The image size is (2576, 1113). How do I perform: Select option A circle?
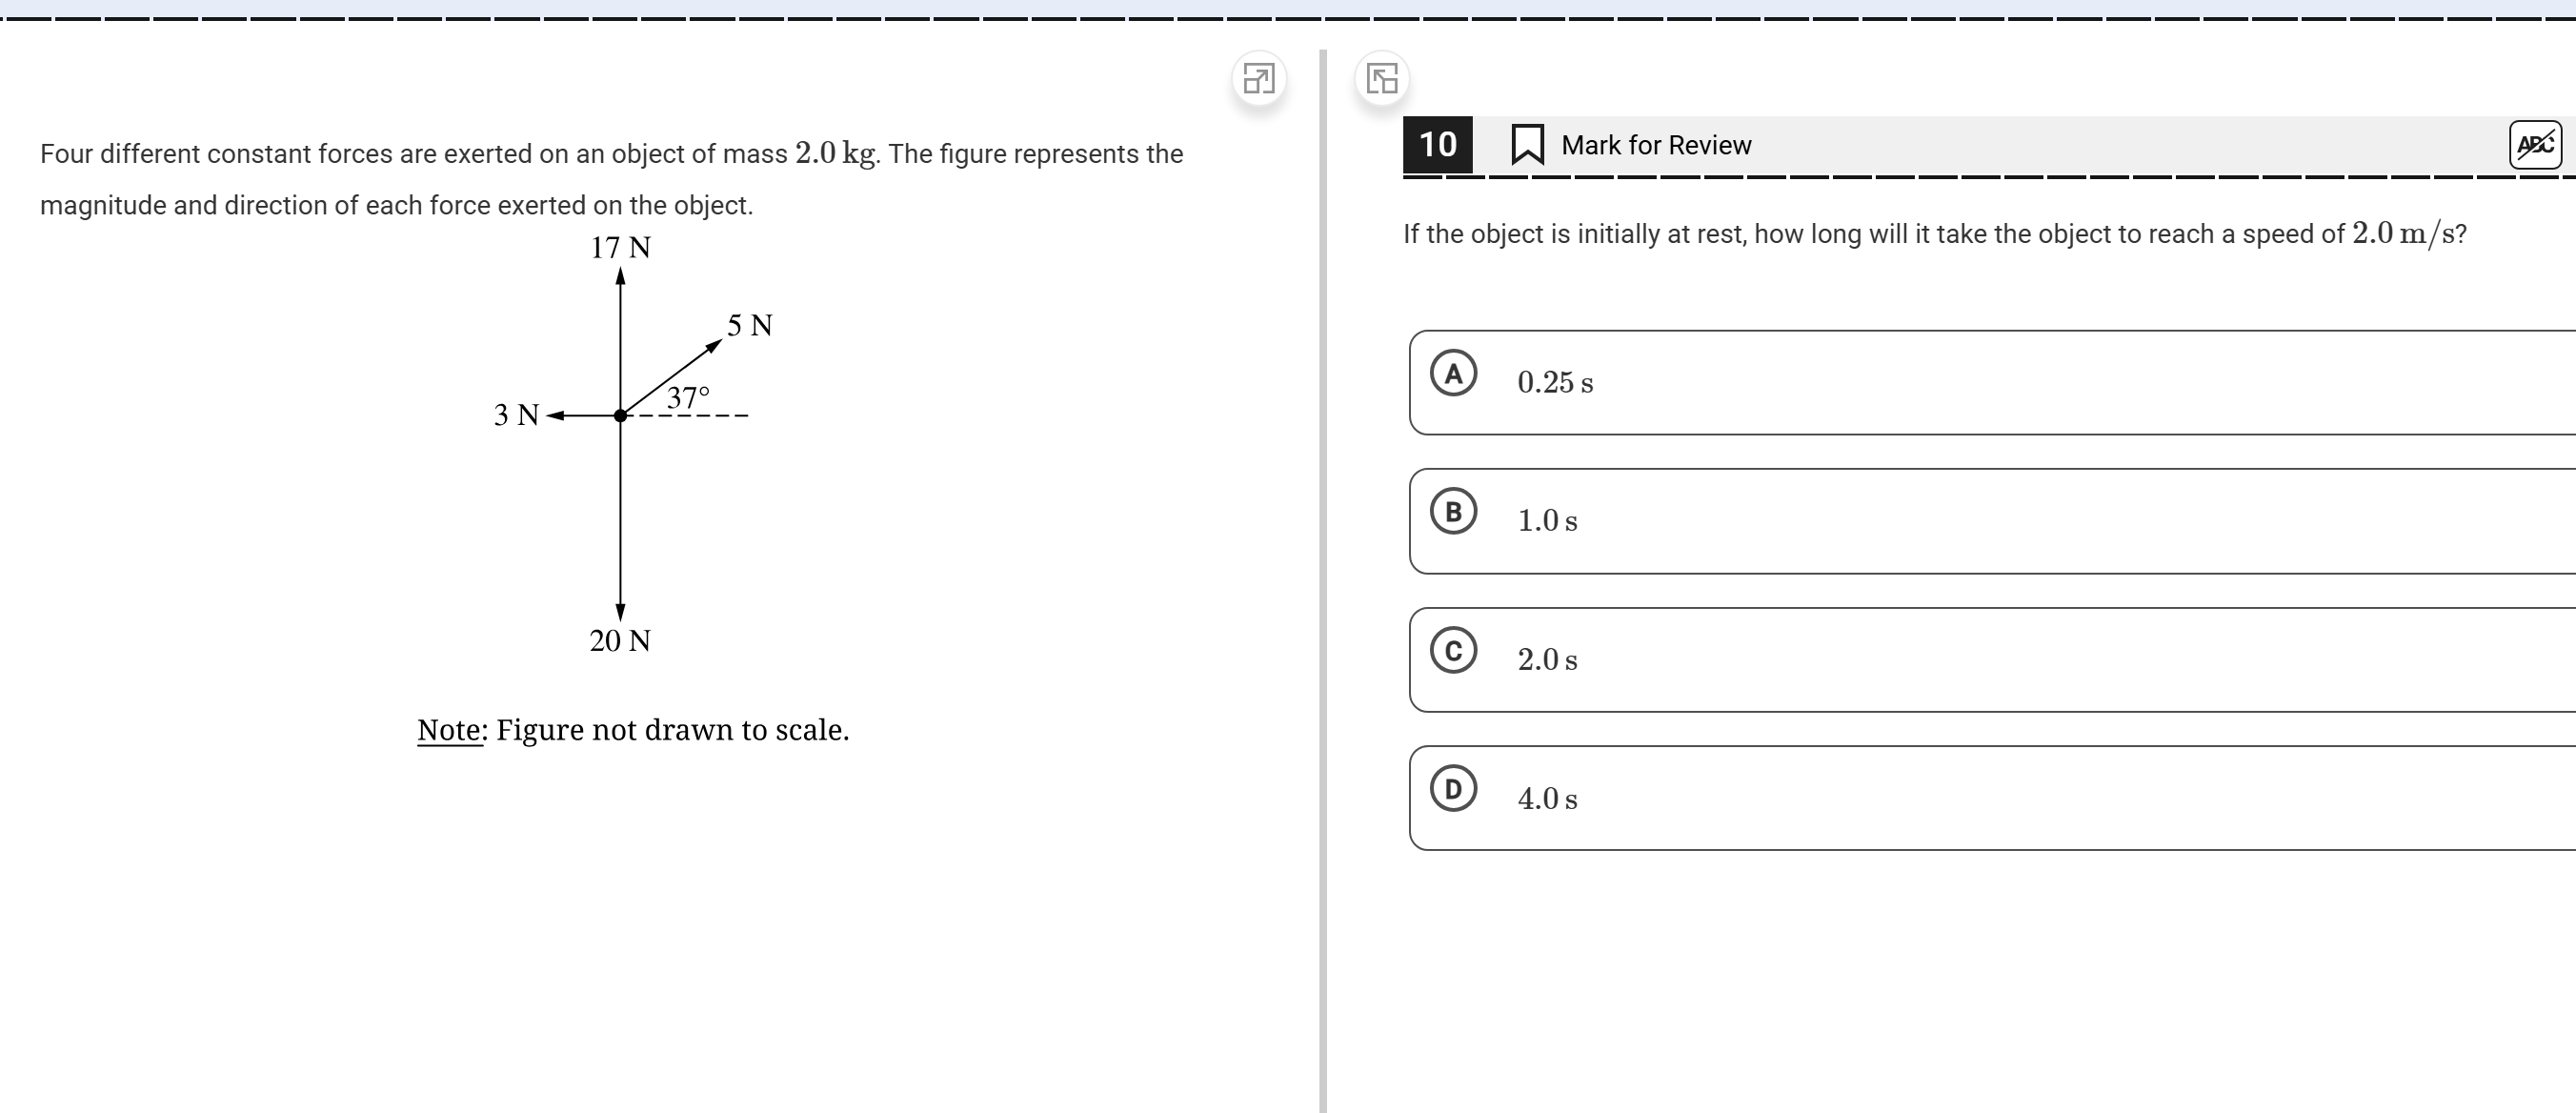[1453, 374]
